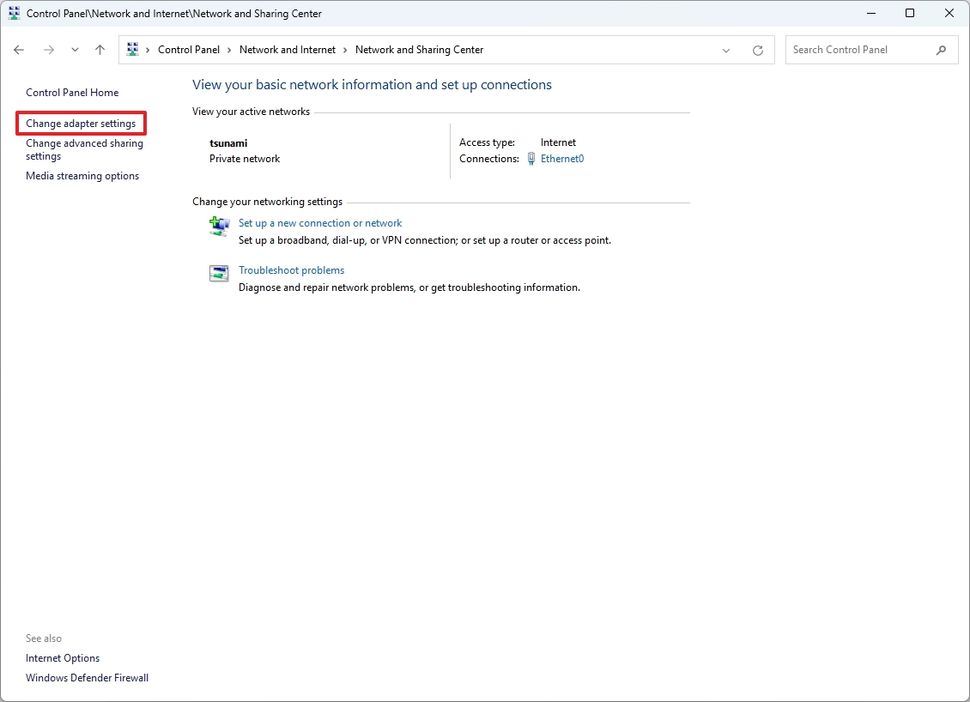Open Change advanced sharing settings
970x702 pixels.
click(83, 149)
